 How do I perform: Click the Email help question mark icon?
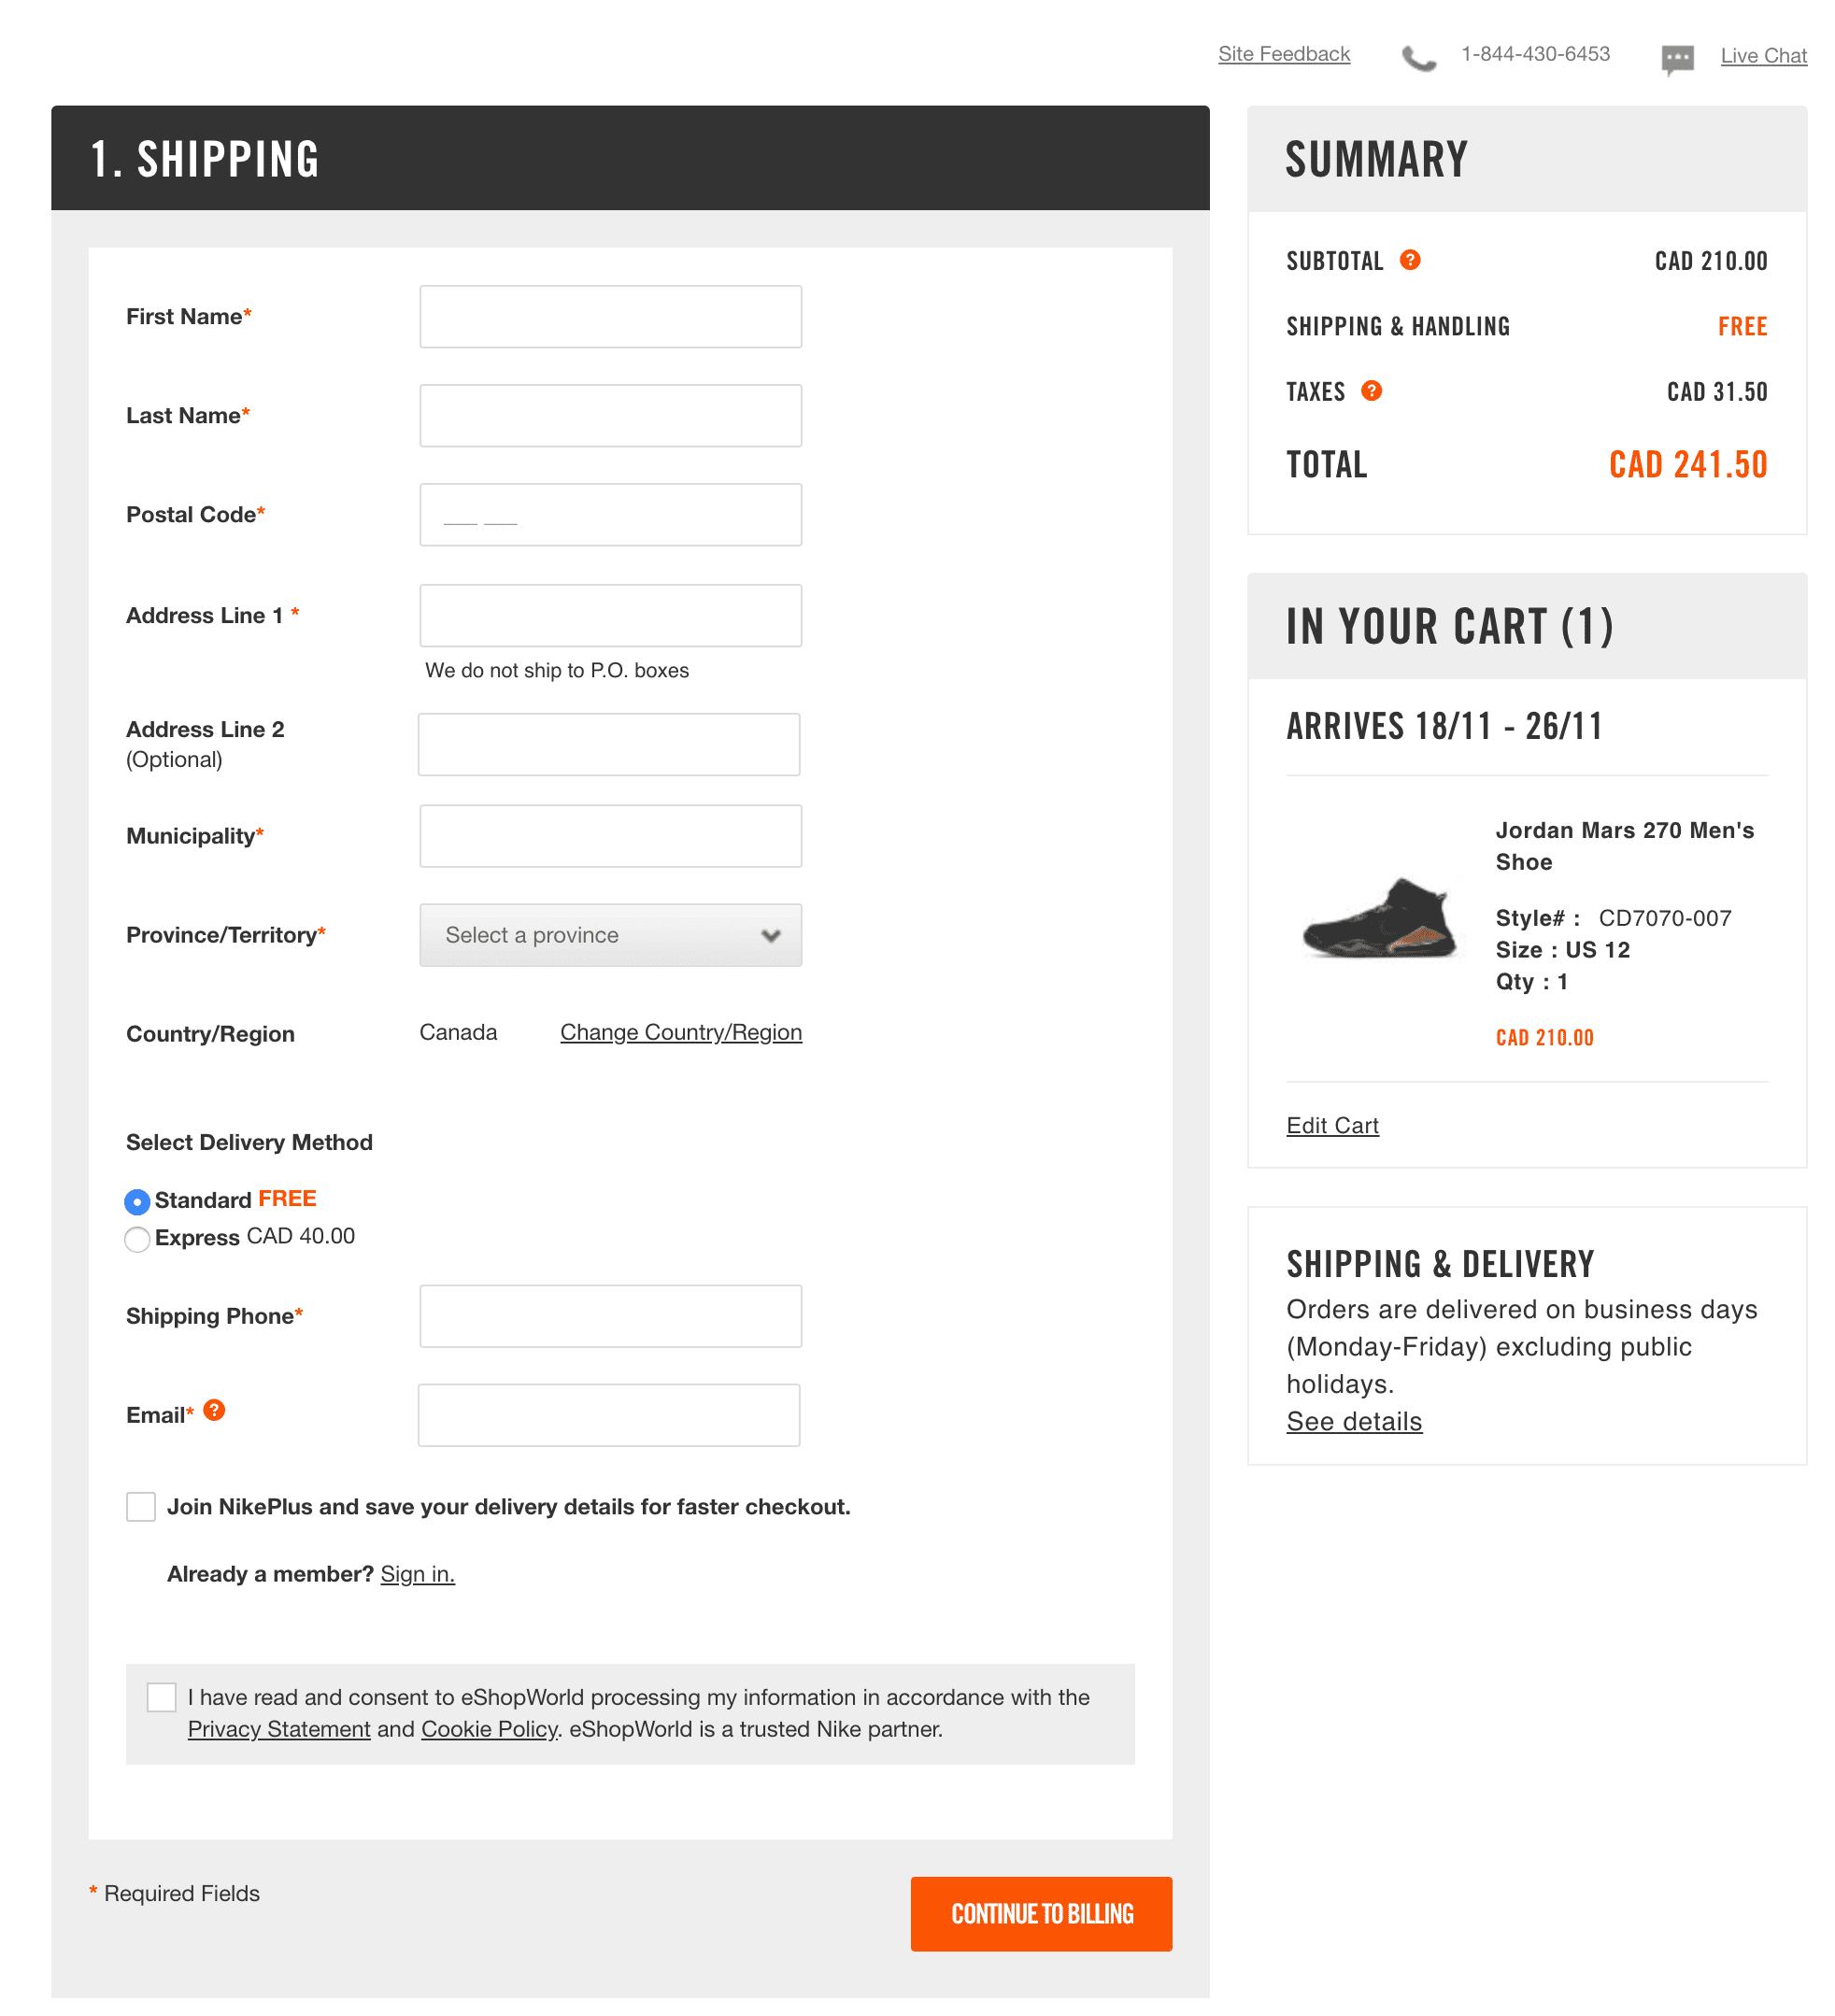(x=212, y=1412)
